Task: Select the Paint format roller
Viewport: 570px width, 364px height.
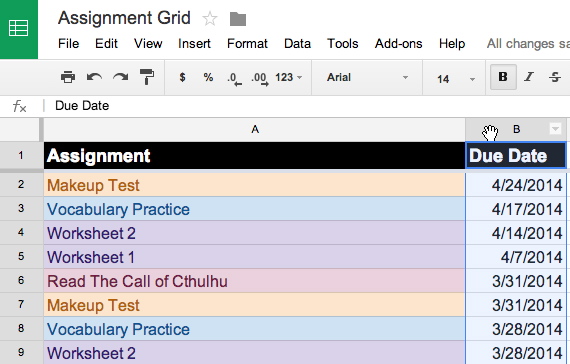Action: (147, 77)
